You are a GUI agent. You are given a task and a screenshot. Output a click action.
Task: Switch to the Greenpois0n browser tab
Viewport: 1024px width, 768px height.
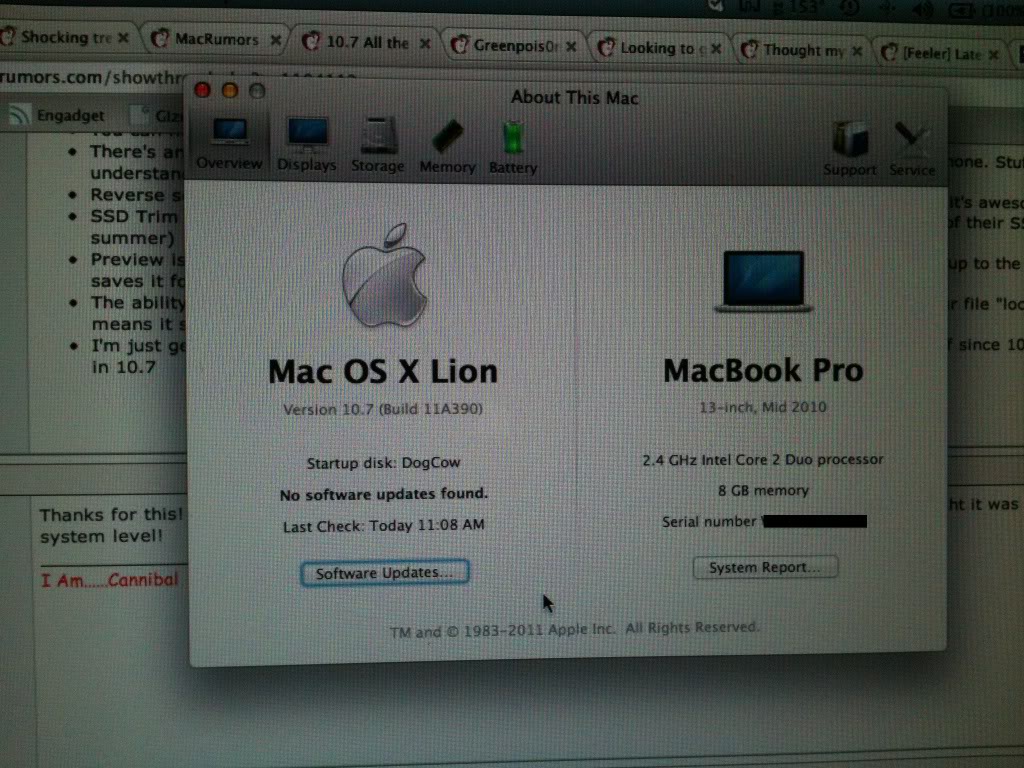point(515,46)
